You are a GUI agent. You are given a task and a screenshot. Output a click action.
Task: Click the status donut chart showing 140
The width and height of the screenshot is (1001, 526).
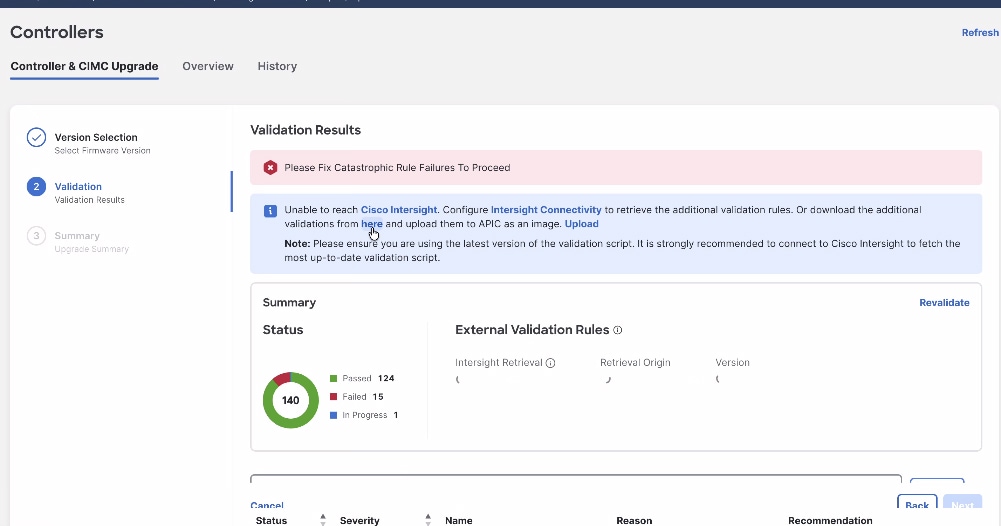pos(290,400)
